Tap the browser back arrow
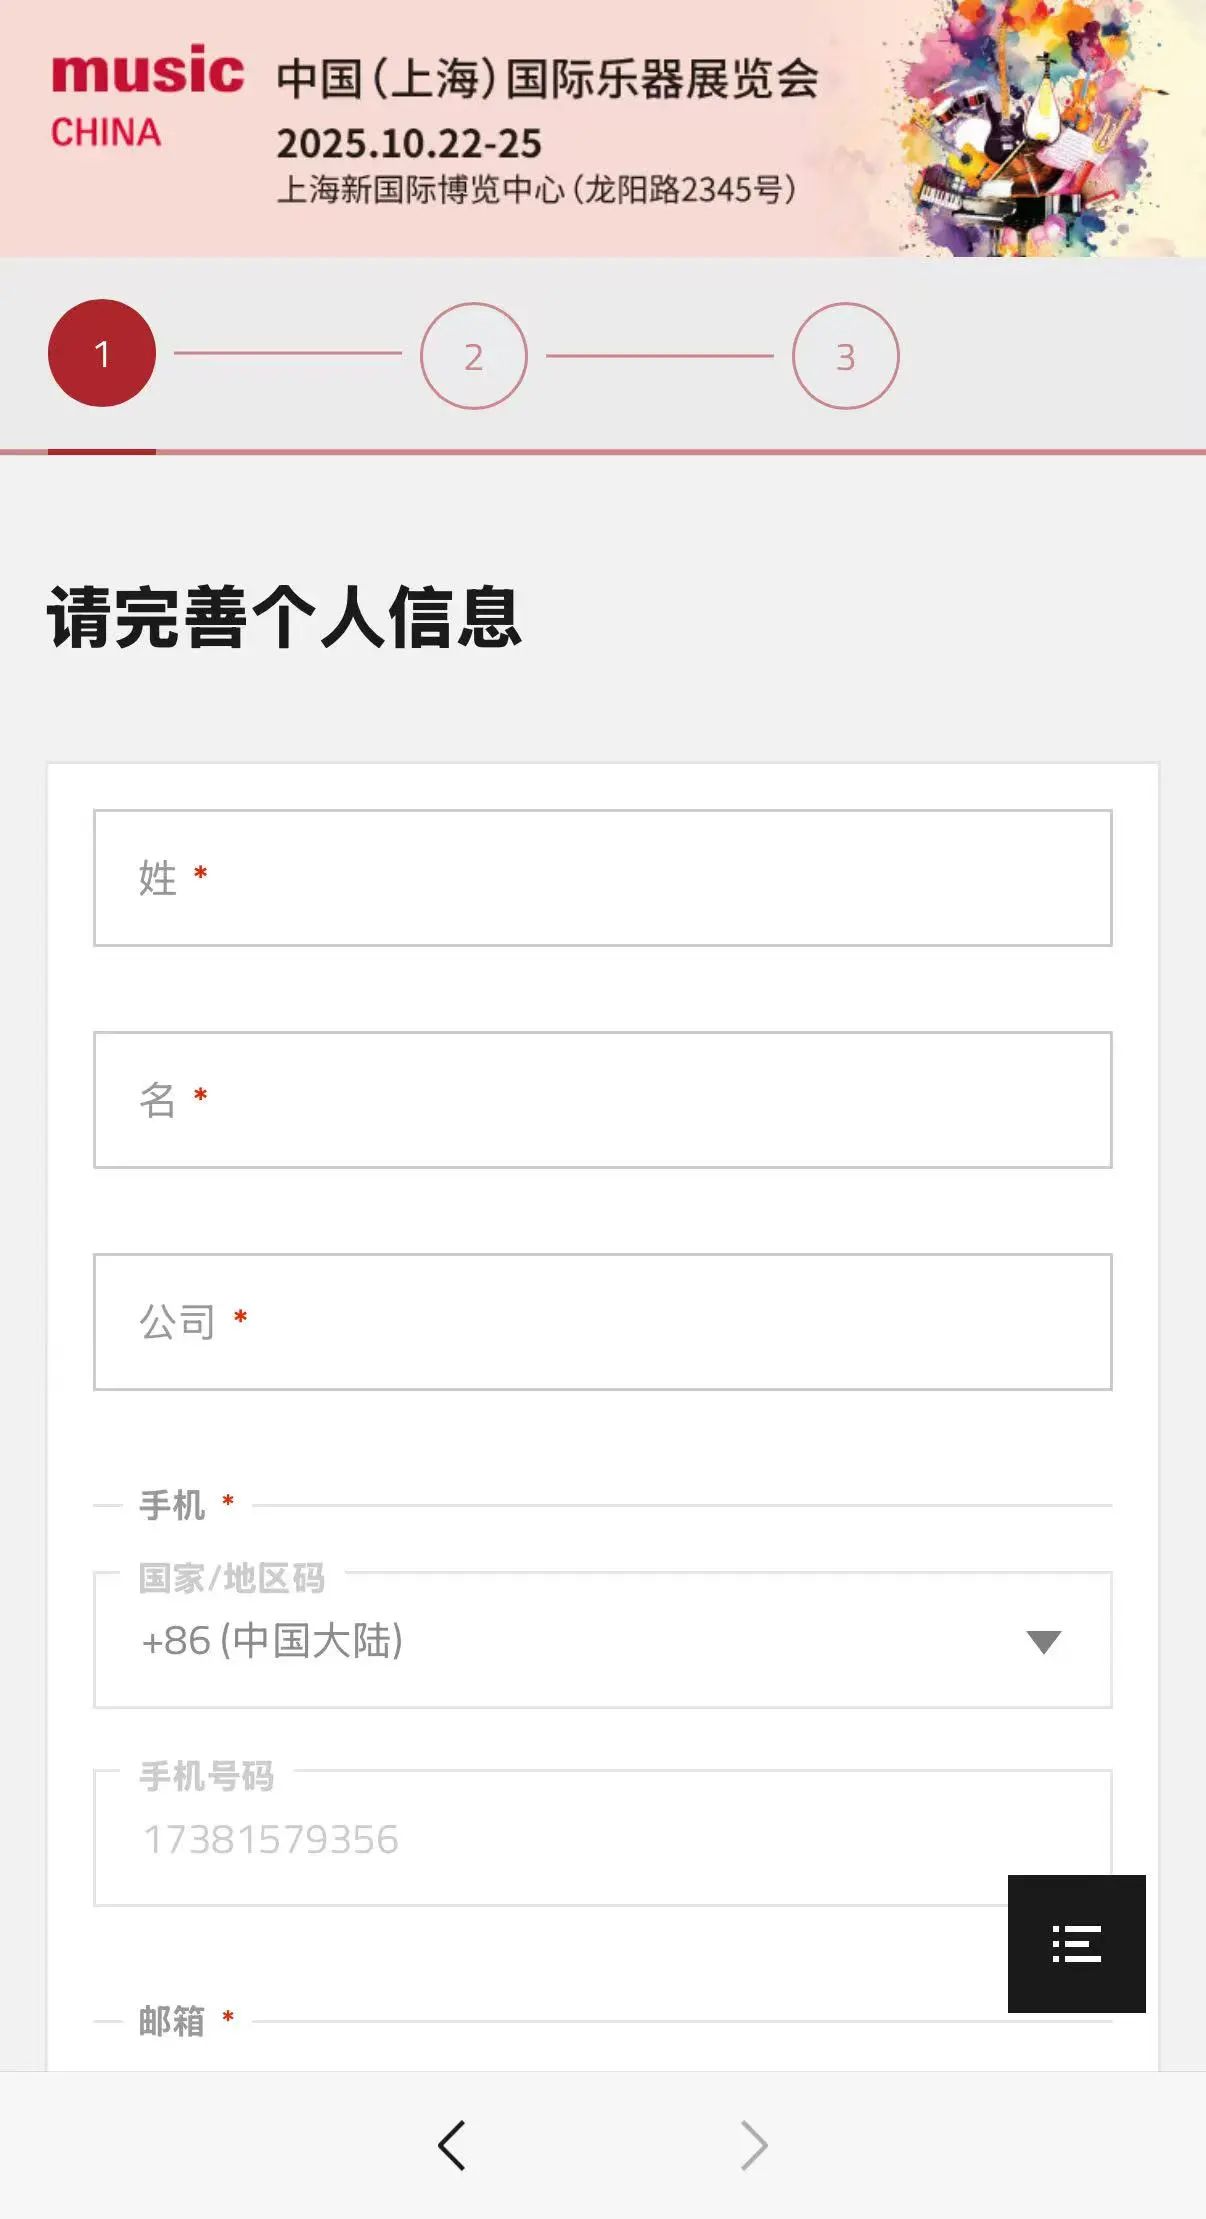 point(452,2145)
